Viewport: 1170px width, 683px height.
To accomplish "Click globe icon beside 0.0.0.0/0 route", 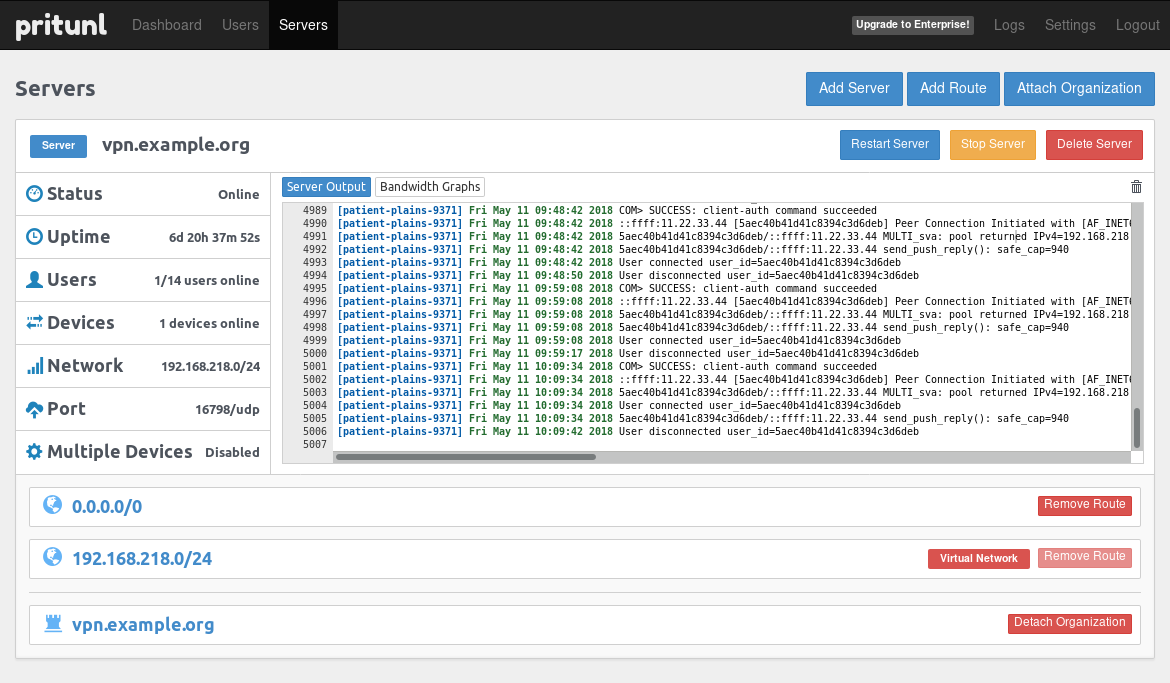I will point(52,505).
